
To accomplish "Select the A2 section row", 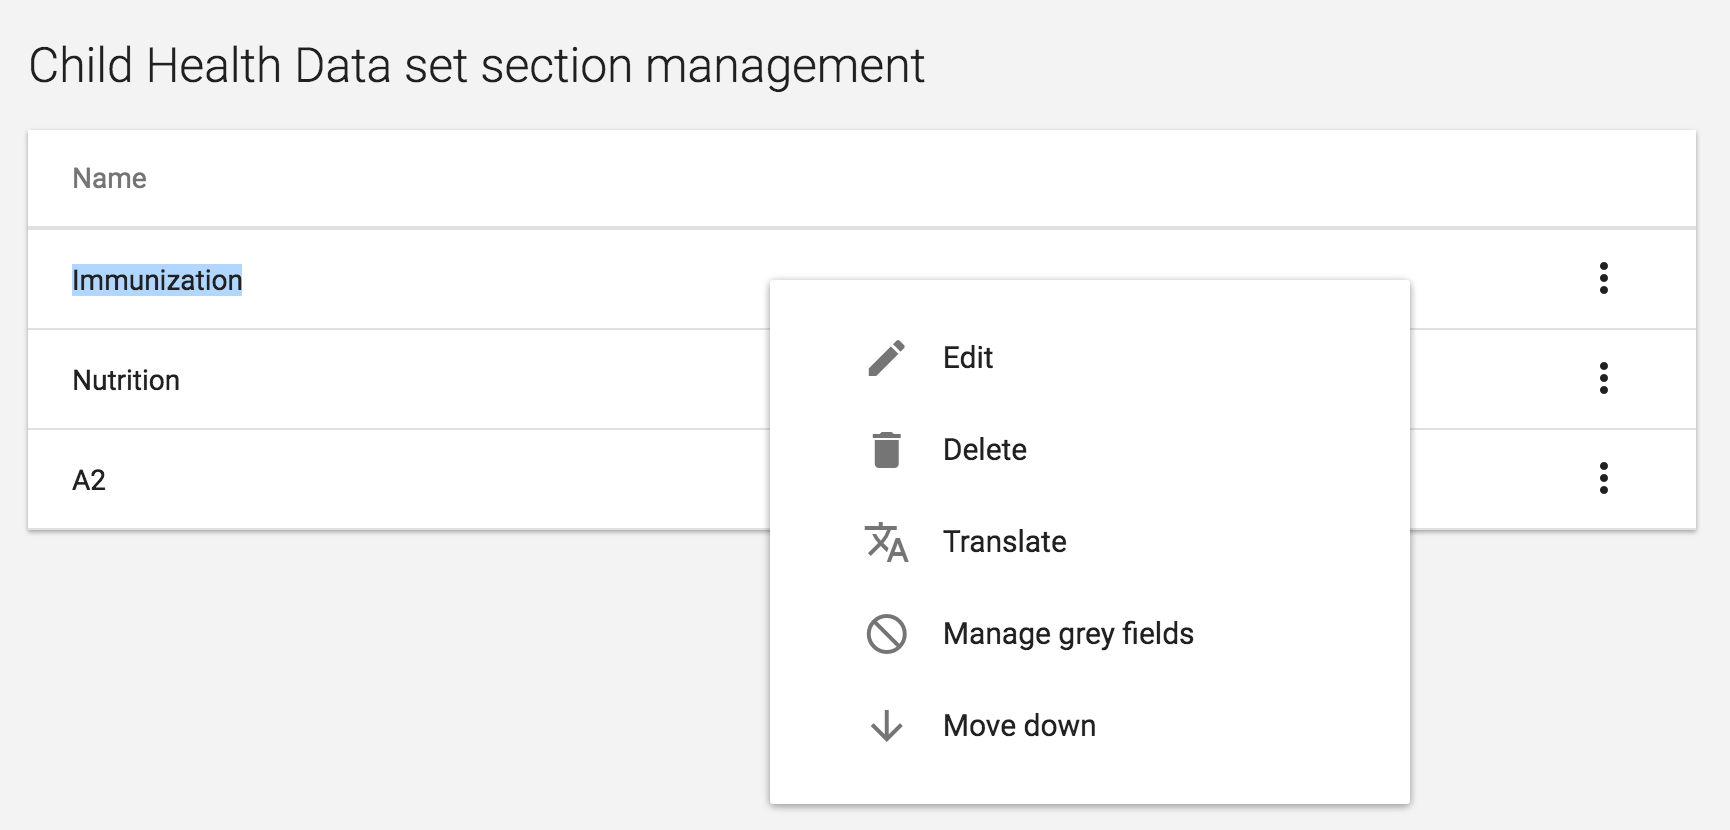I will point(89,480).
